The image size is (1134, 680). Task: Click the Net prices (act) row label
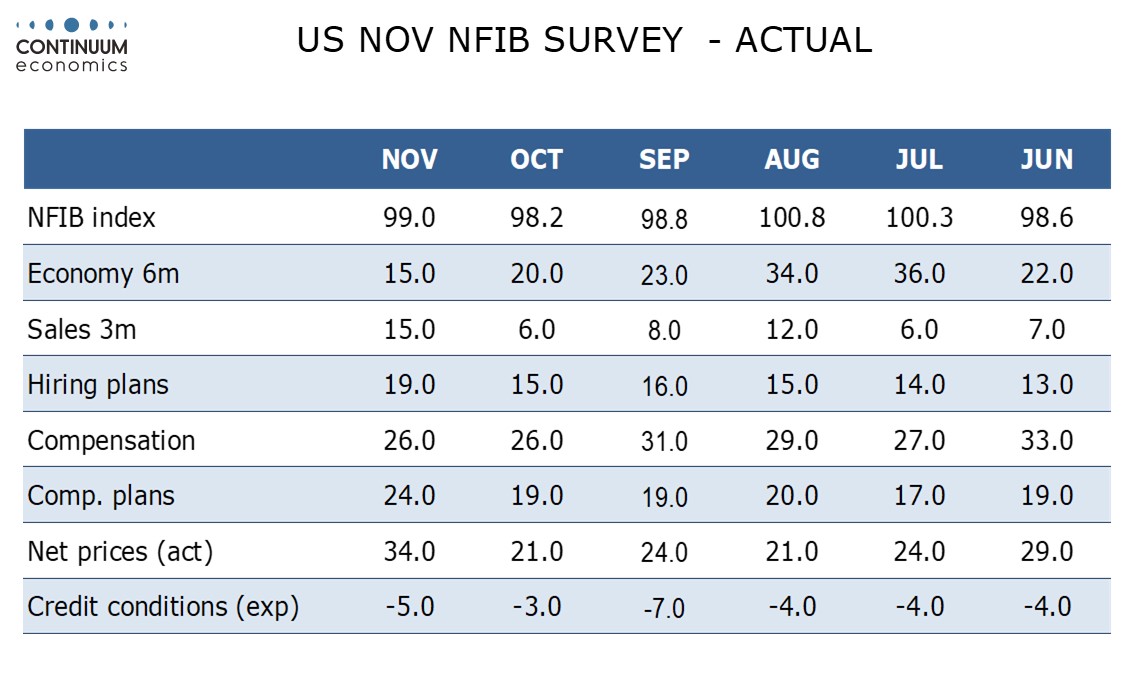point(120,551)
